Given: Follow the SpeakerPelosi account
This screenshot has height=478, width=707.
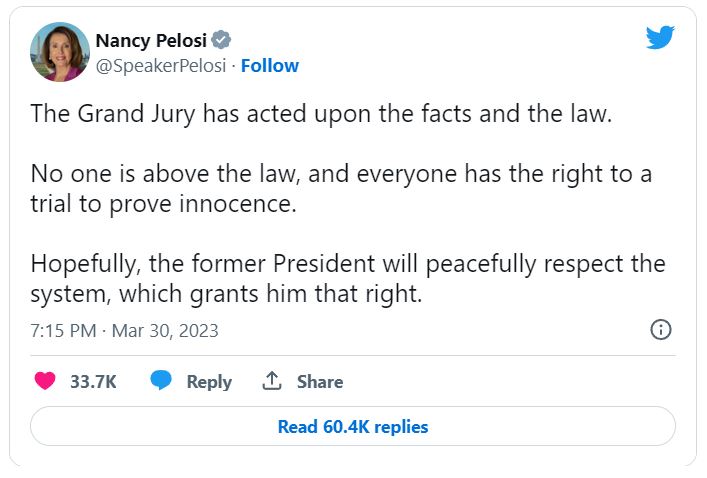Looking at the screenshot, I should tap(270, 66).
